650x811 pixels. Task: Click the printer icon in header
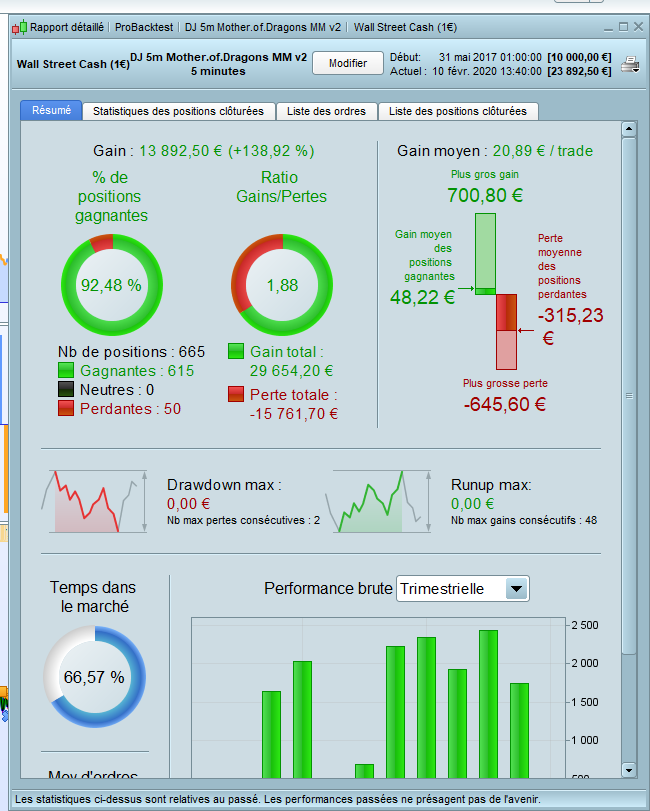pos(630,65)
